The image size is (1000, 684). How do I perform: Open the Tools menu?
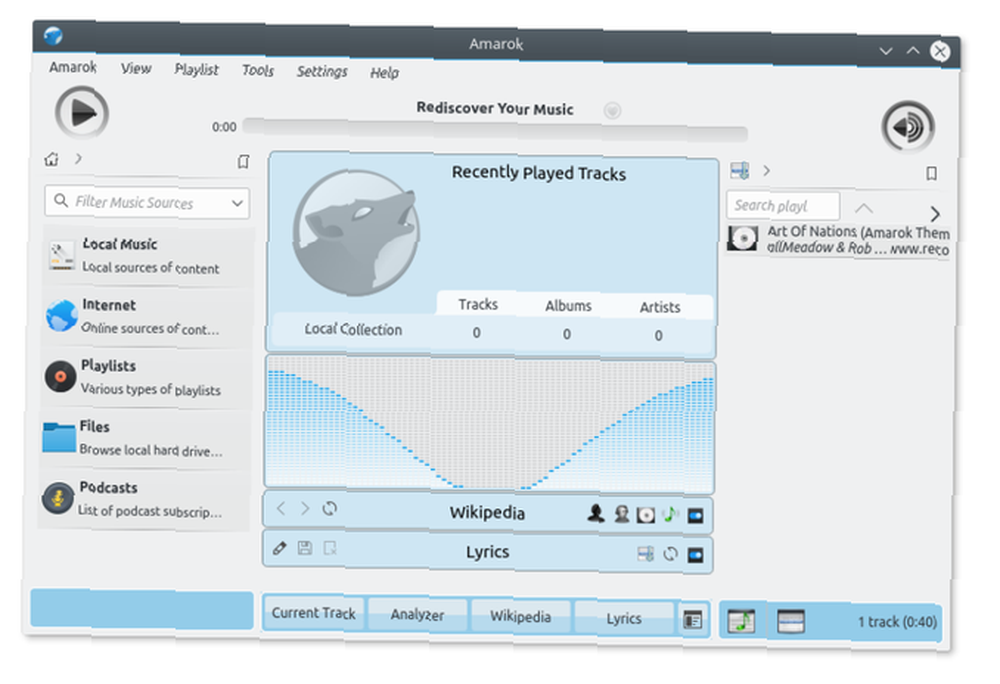[x=258, y=70]
